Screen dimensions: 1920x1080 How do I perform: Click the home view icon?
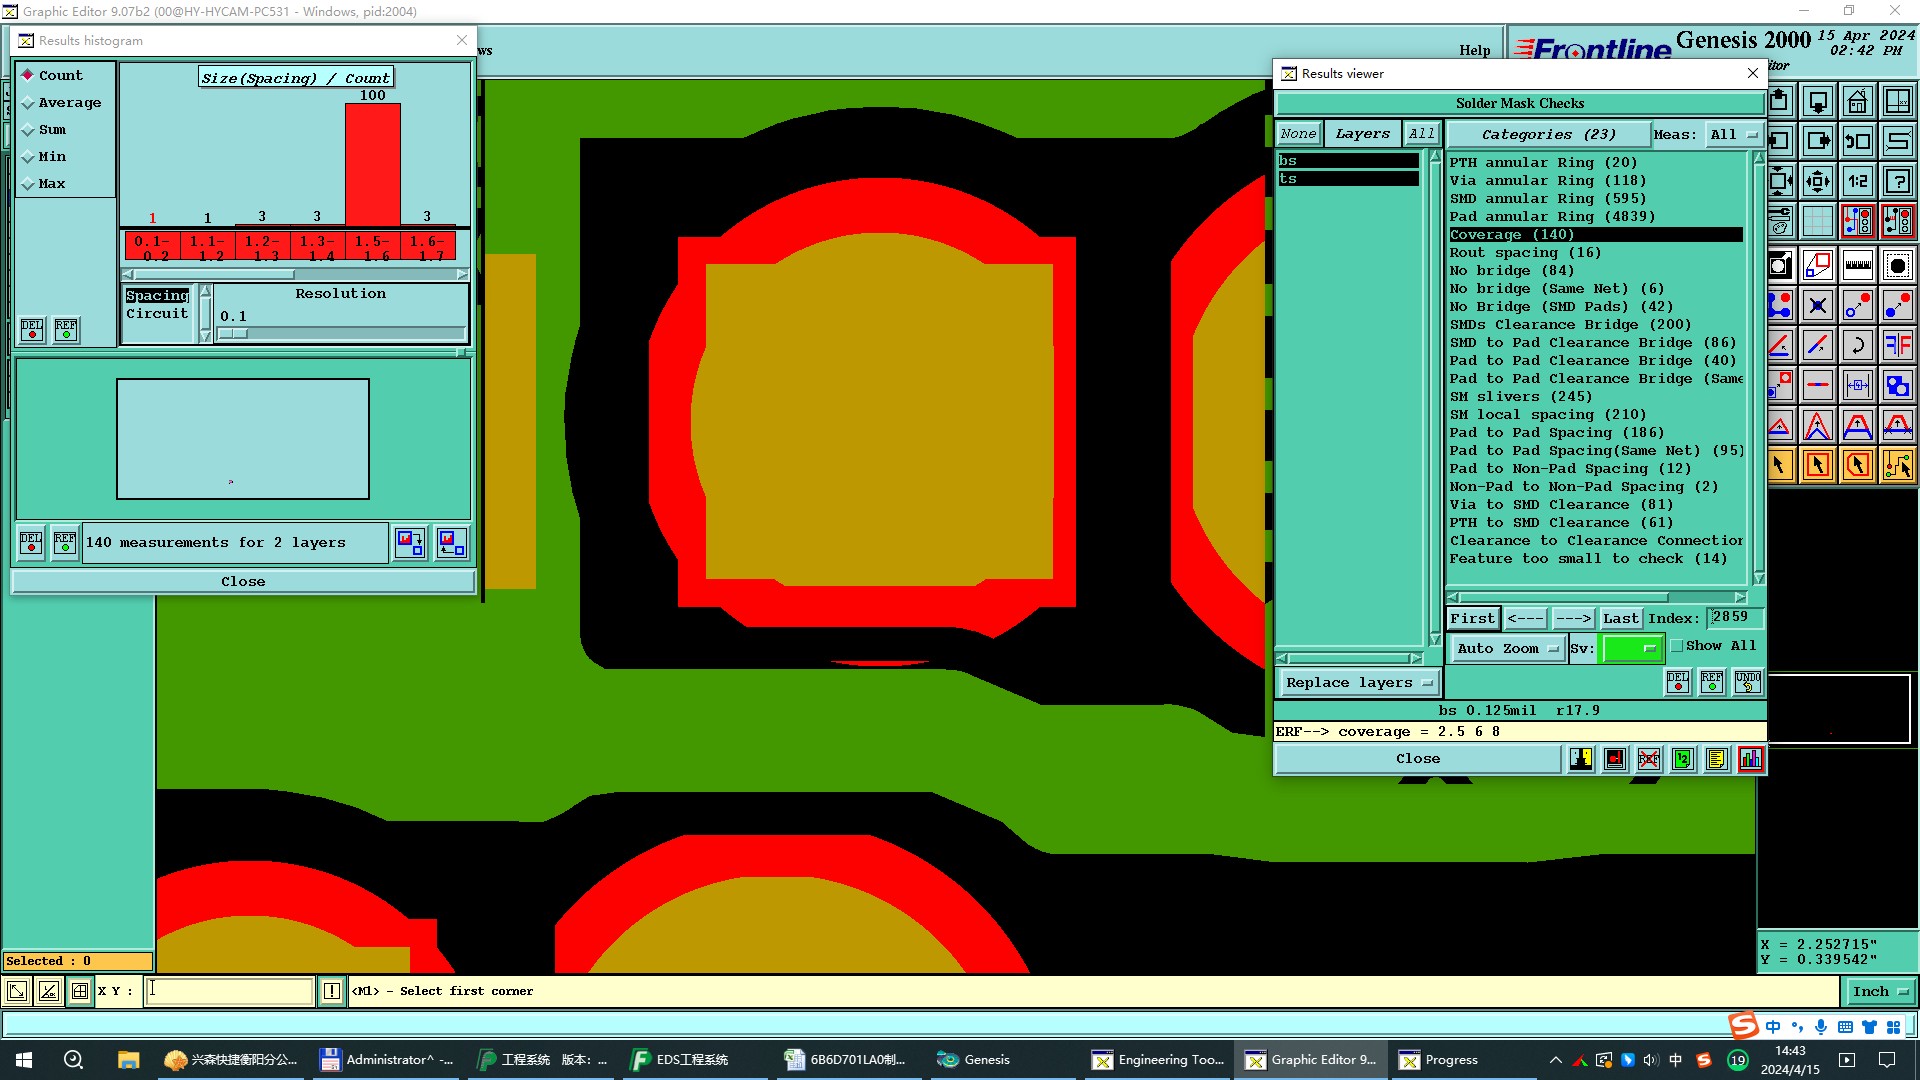click(x=1857, y=102)
